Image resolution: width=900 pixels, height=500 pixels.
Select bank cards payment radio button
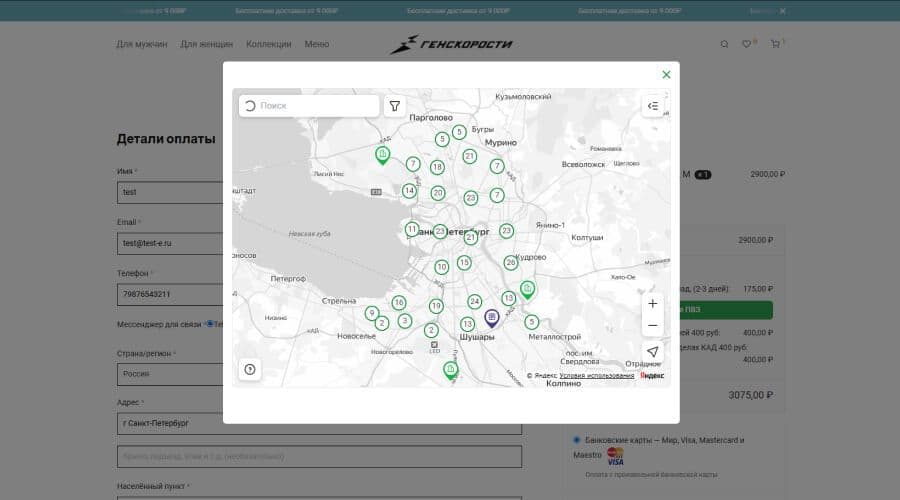pos(577,440)
